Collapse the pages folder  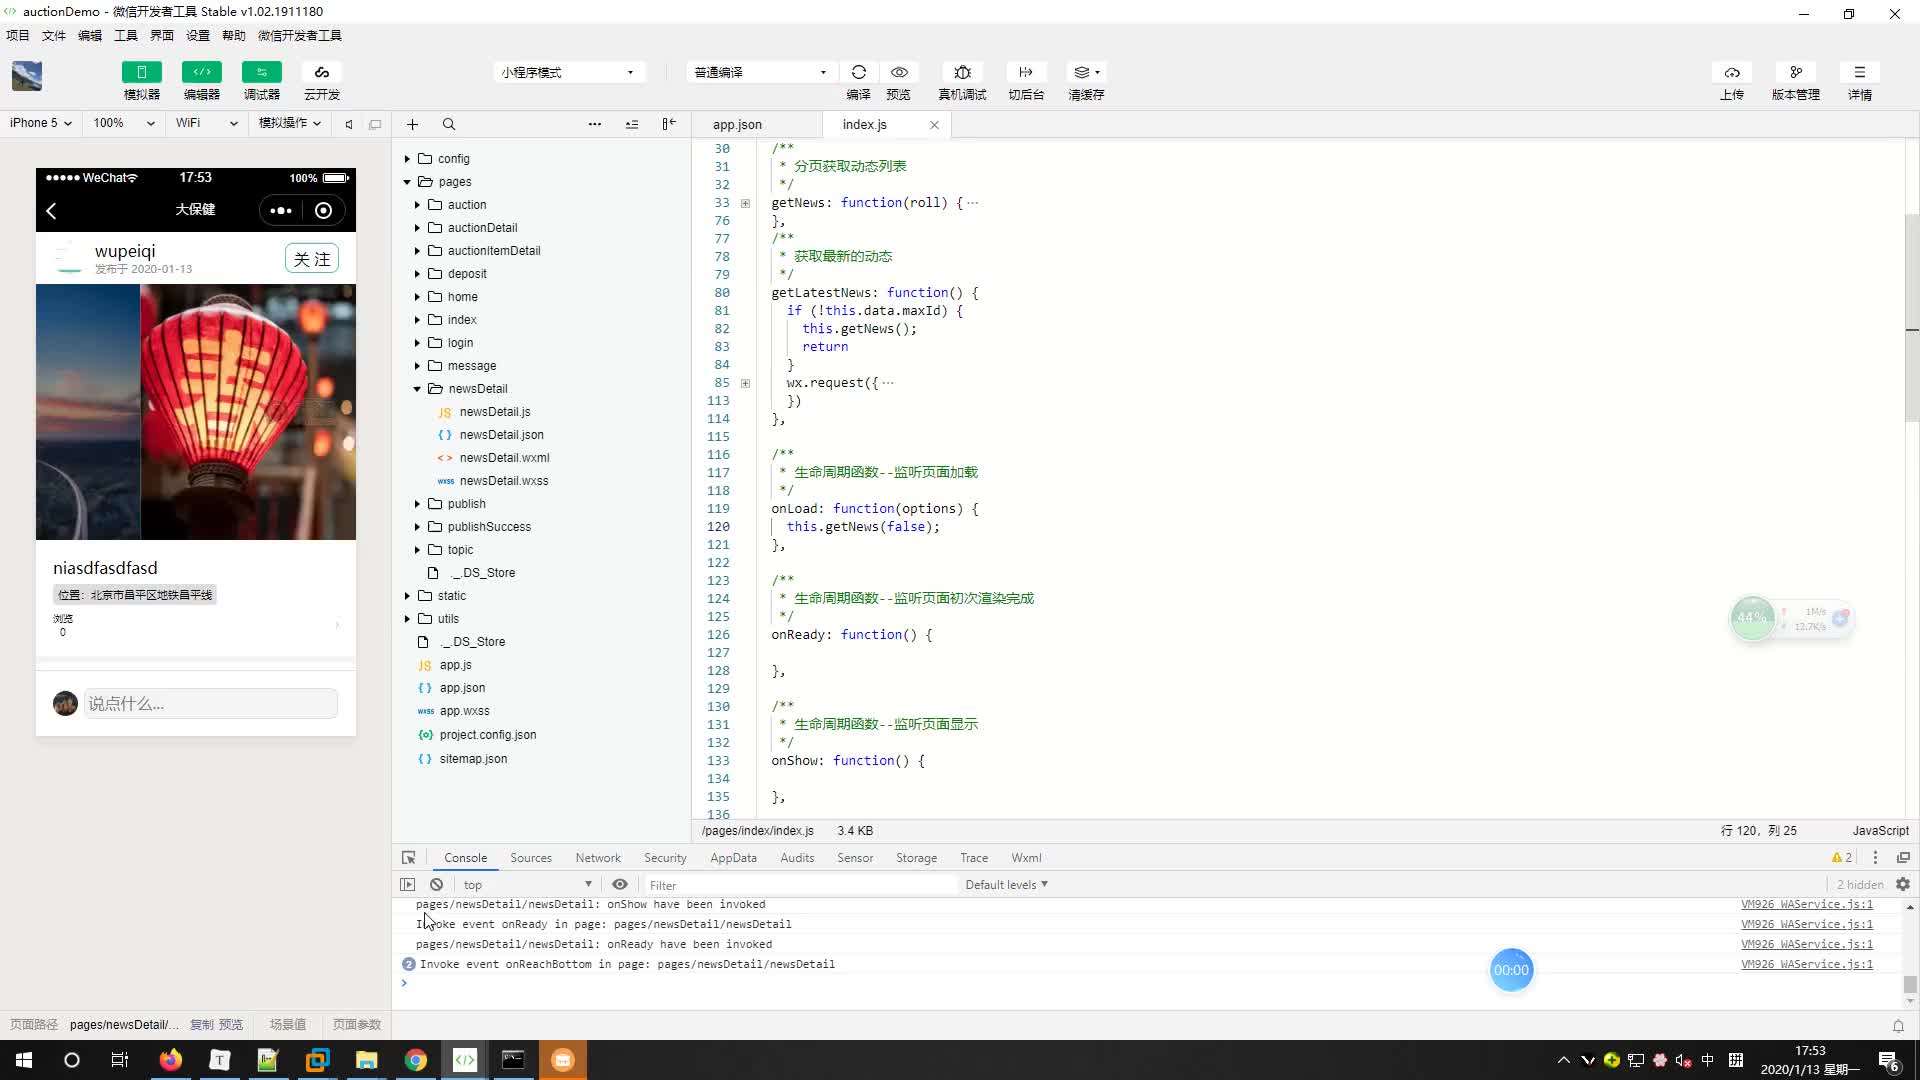pyautogui.click(x=407, y=182)
